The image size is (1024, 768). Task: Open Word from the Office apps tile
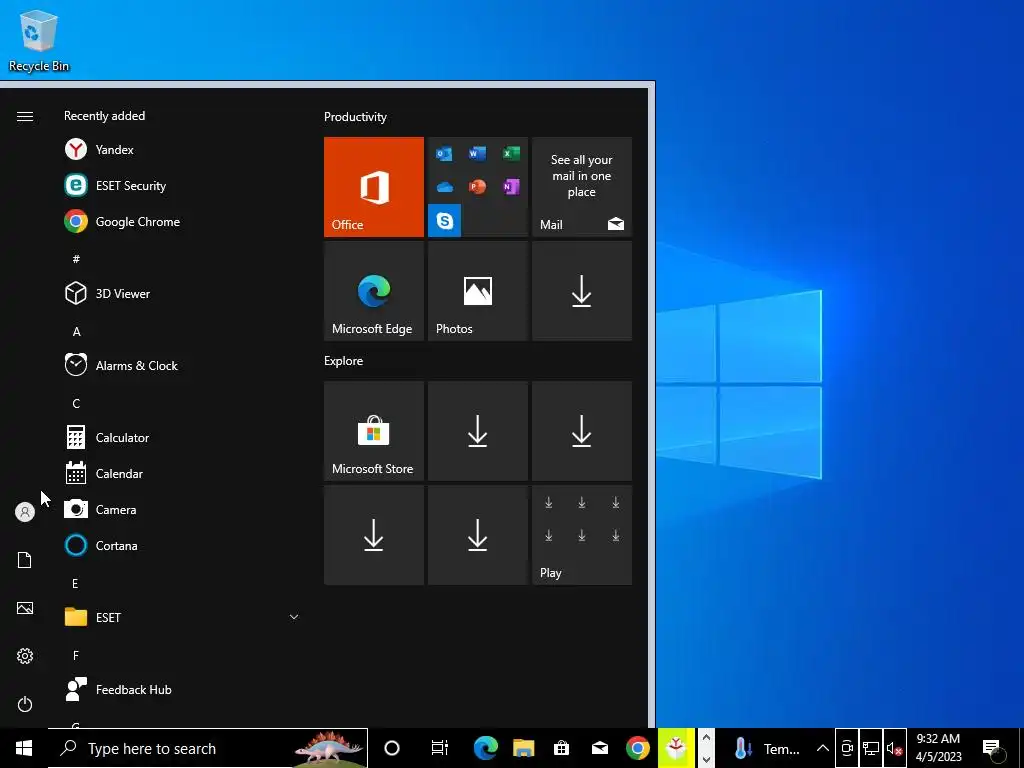[477, 153]
